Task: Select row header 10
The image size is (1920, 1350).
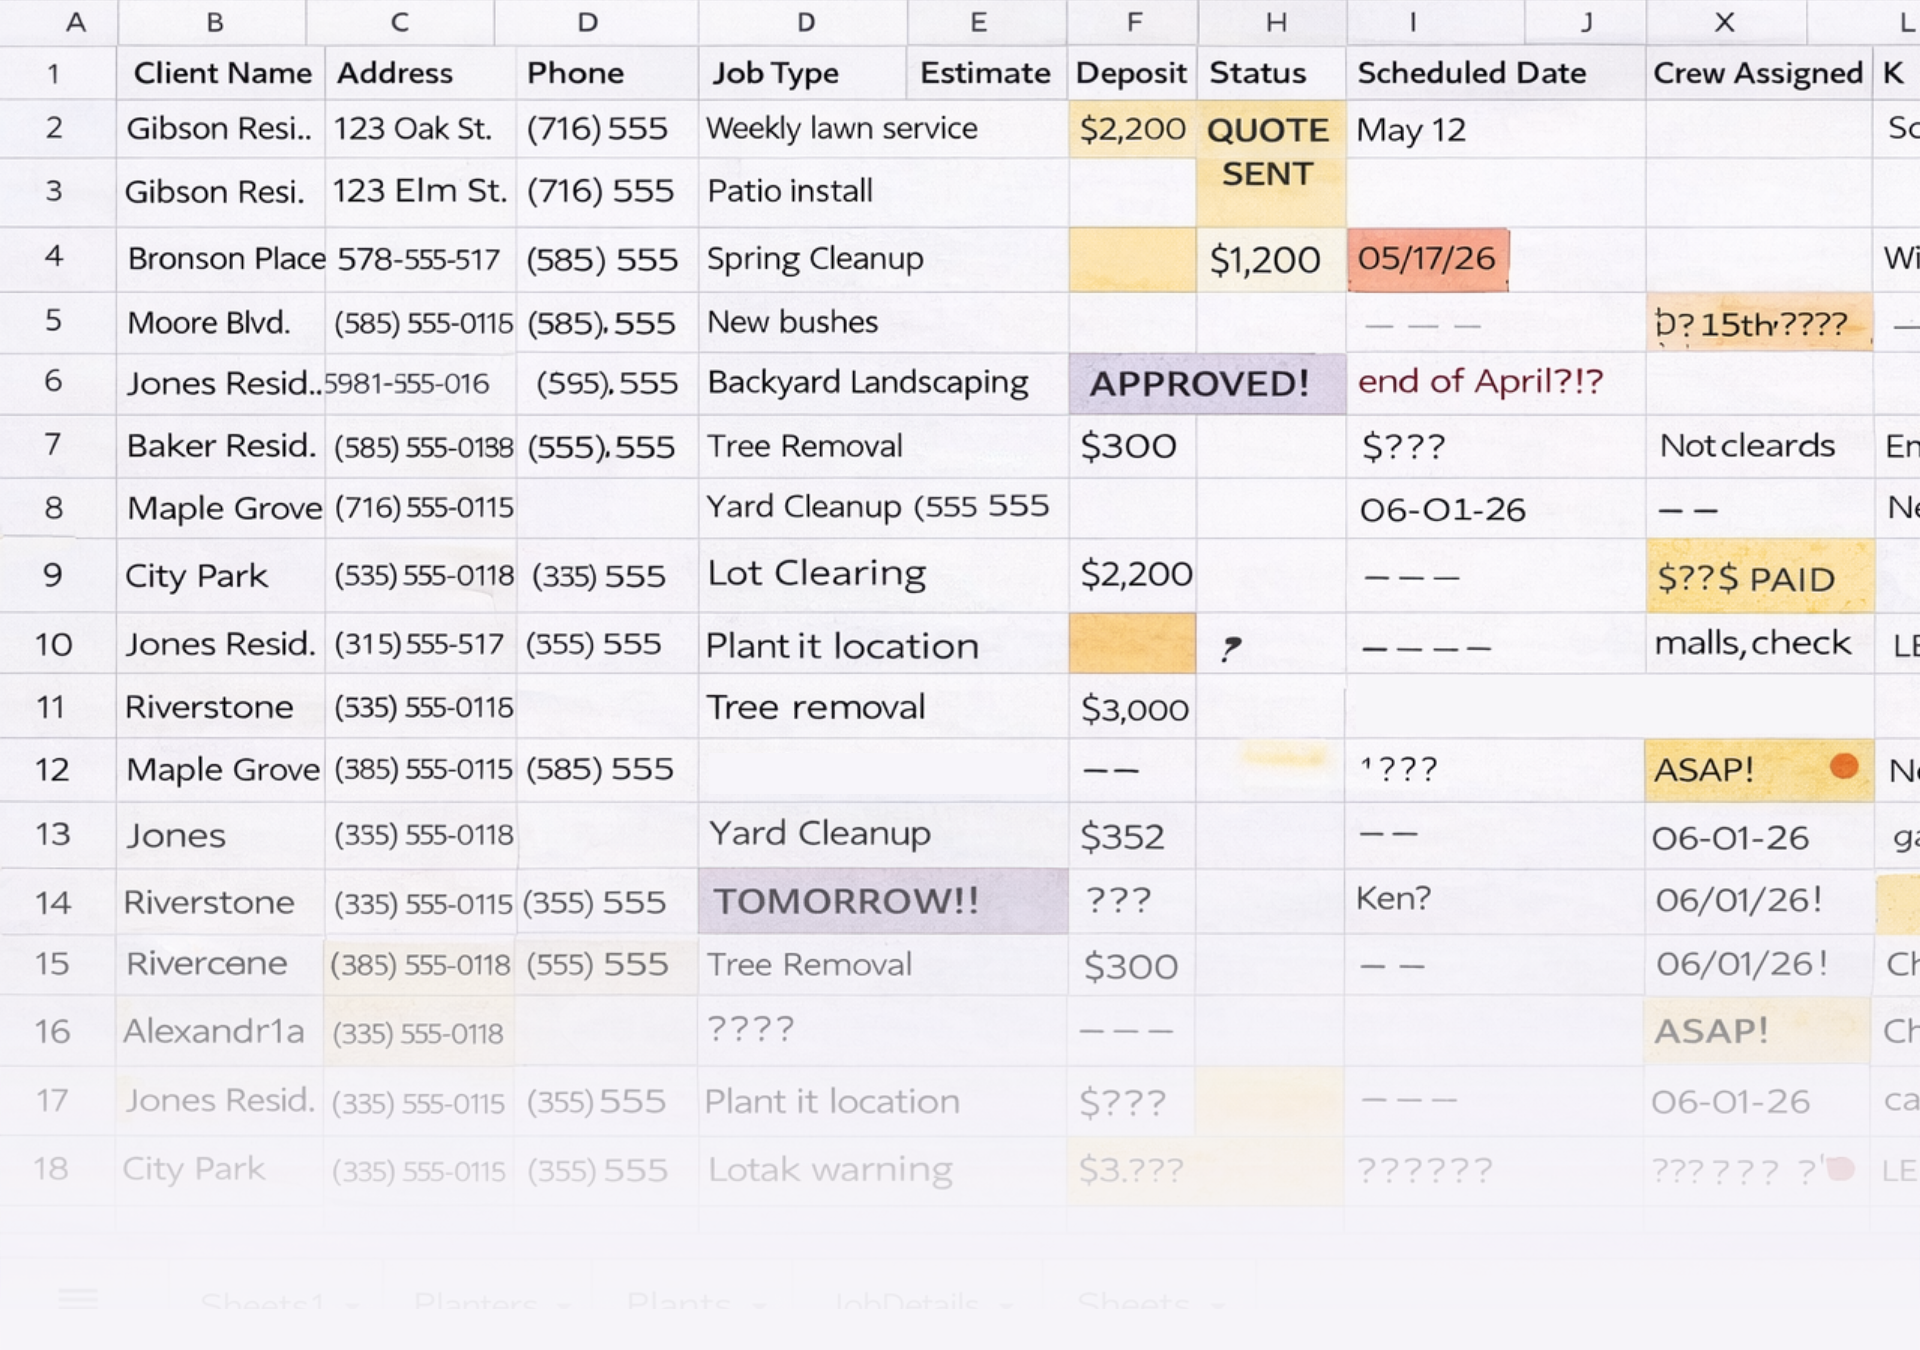Action: click(x=54, y=644)
